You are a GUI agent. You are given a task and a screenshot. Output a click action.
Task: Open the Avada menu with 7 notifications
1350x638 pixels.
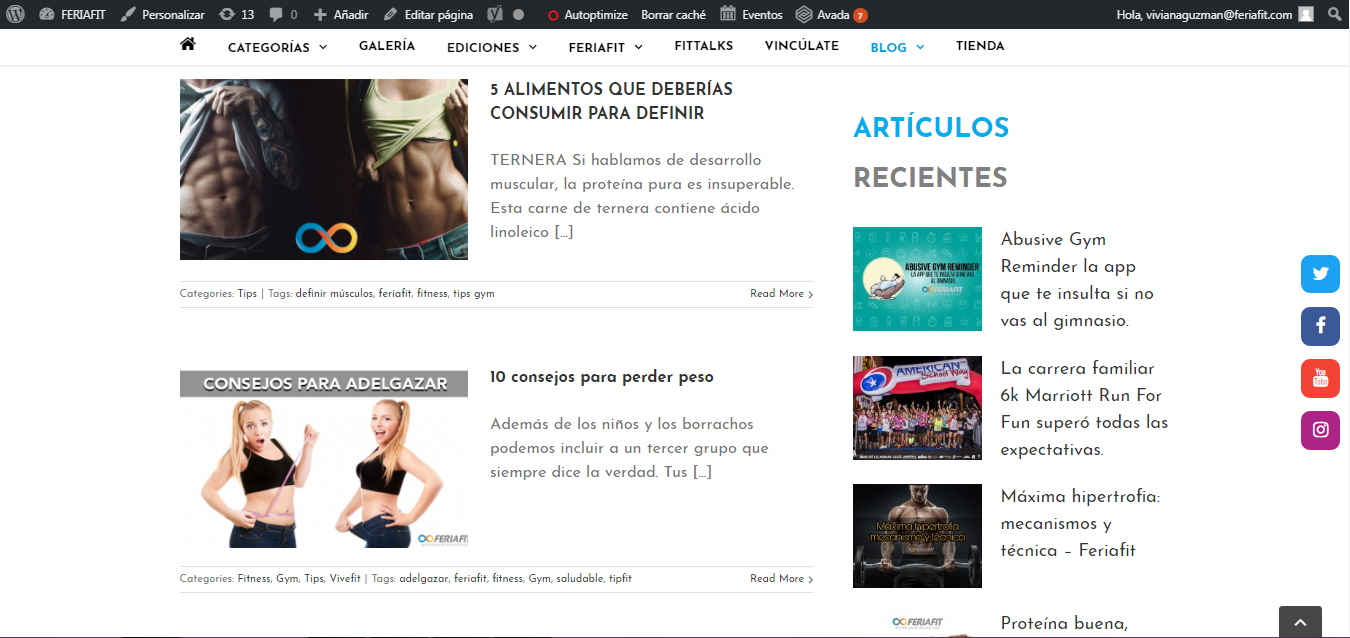point(831,15)
